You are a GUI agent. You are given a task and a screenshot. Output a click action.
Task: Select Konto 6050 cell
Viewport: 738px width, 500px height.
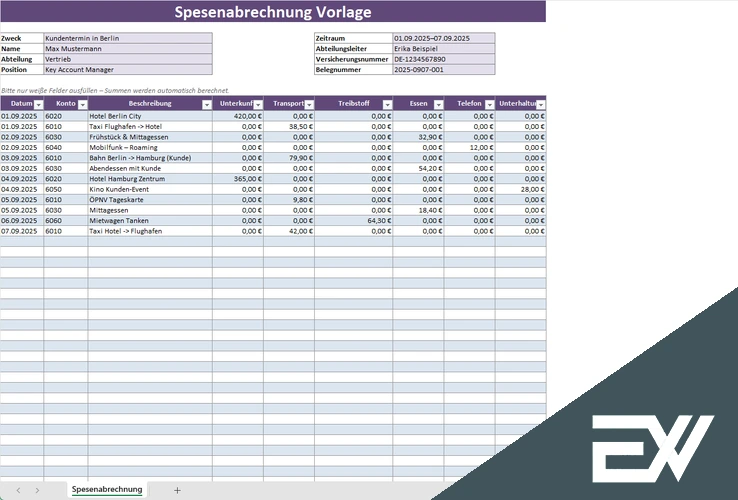66,189
